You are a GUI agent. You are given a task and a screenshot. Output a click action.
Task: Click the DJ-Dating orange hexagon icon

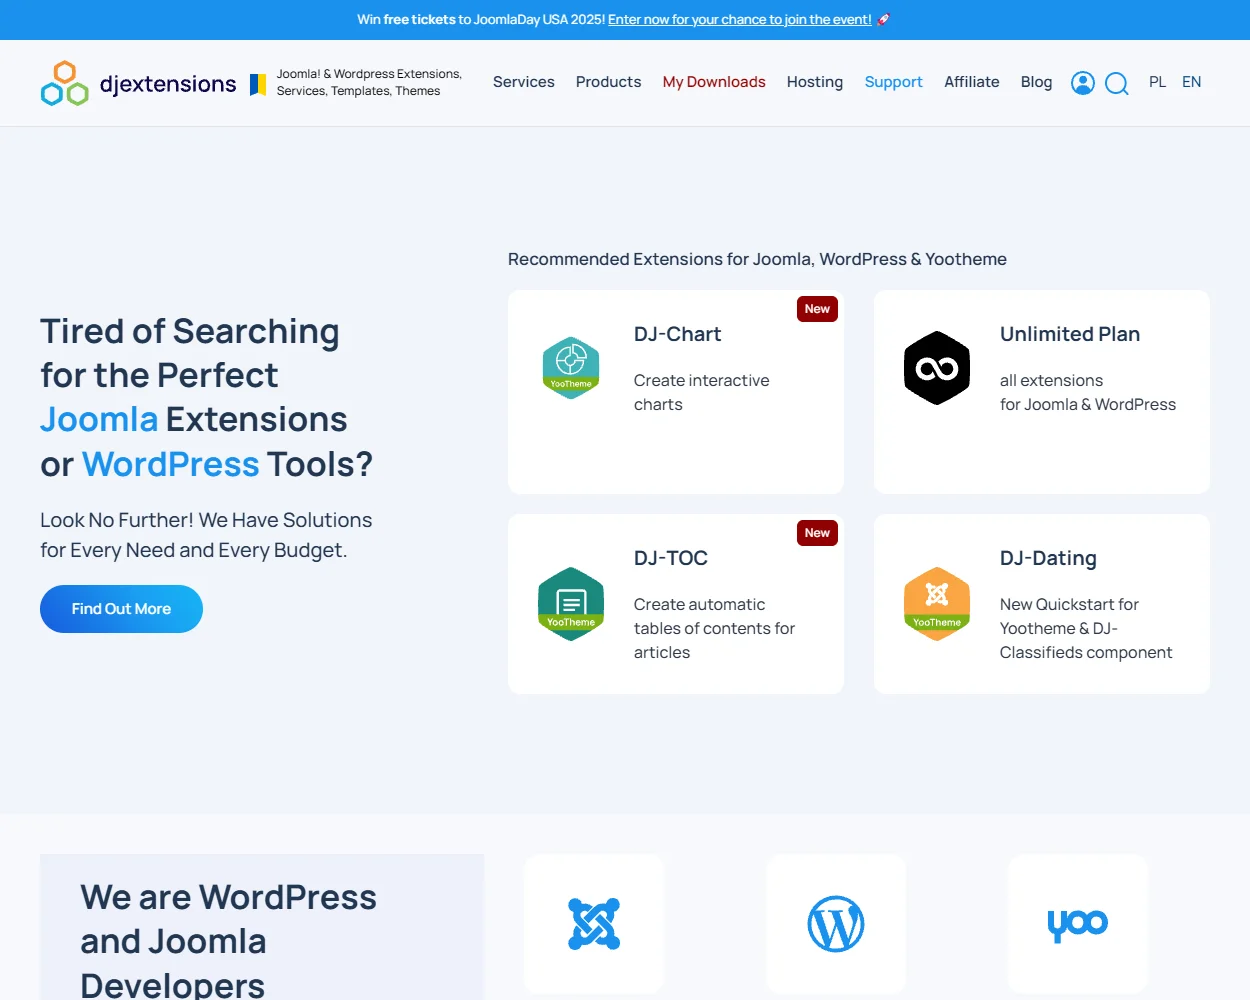[937, 604]
